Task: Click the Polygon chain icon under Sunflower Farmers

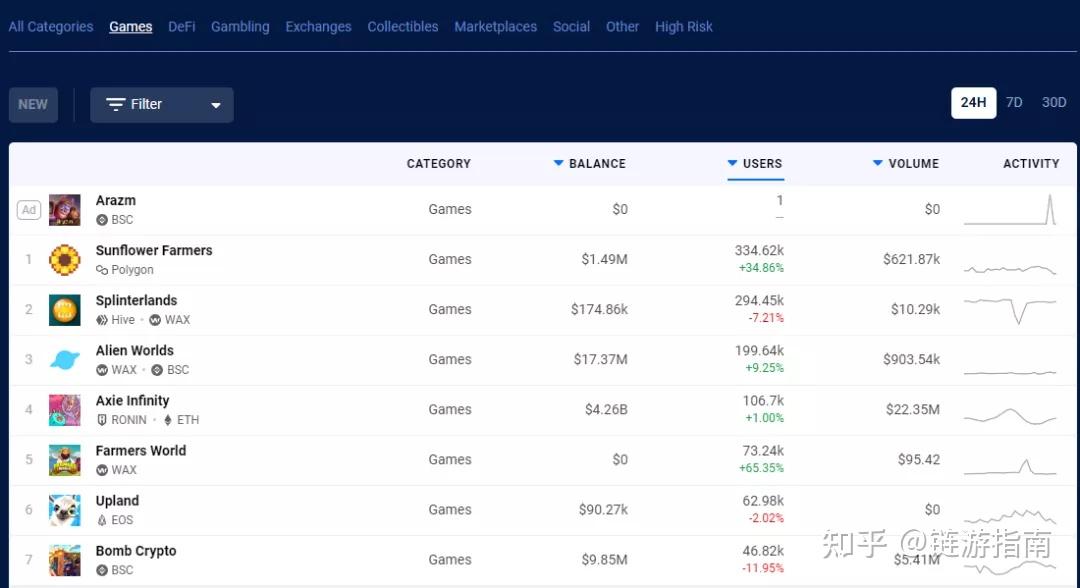Action: click(102, 270)
